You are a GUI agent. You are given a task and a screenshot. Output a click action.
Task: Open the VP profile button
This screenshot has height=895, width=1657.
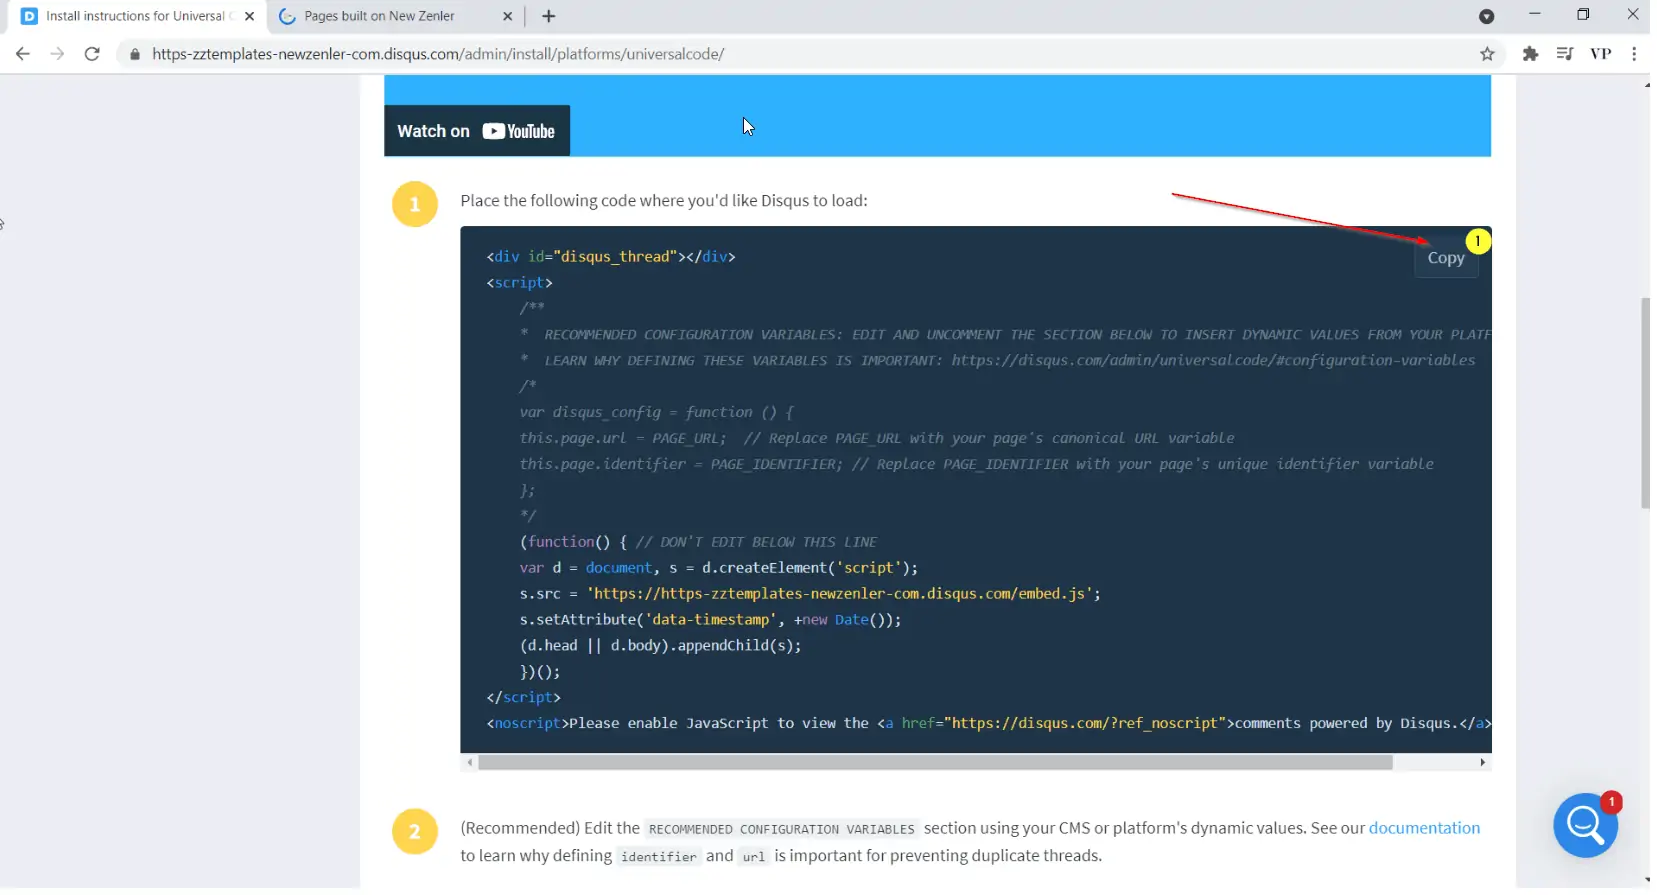[1600, 54]
